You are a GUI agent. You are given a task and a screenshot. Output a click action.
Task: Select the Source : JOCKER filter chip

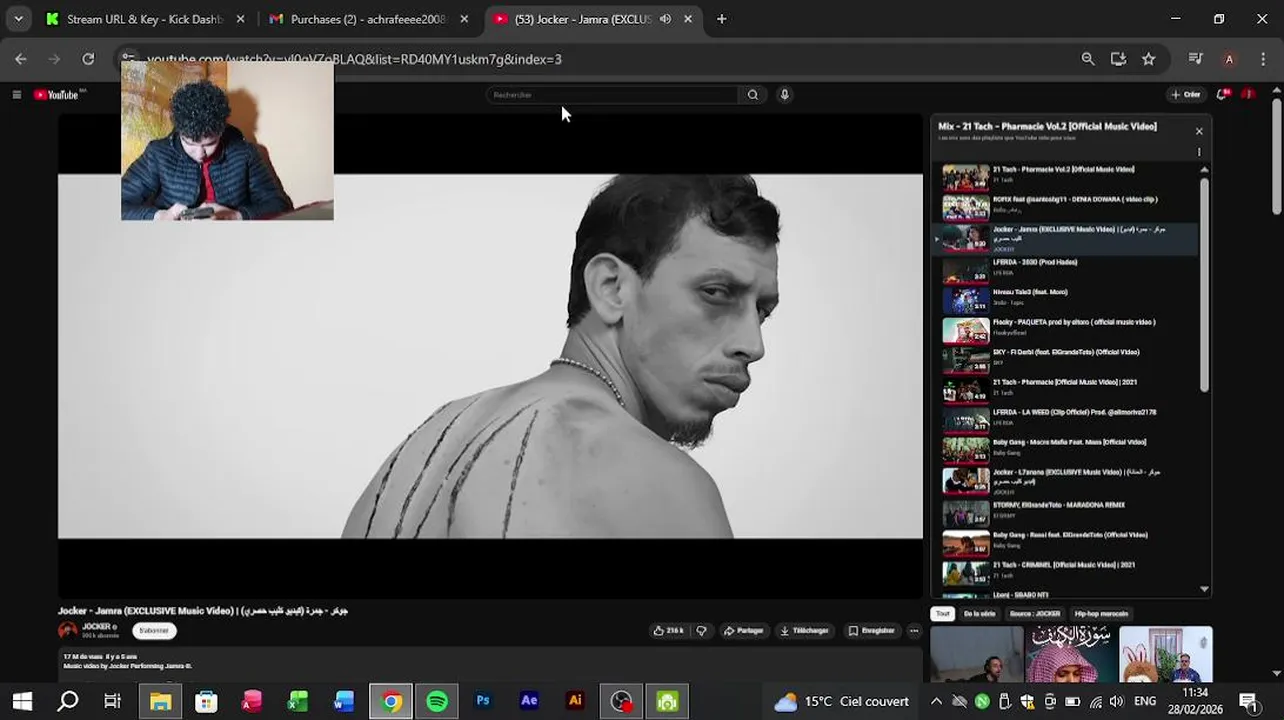click(x=1035, y=613)
